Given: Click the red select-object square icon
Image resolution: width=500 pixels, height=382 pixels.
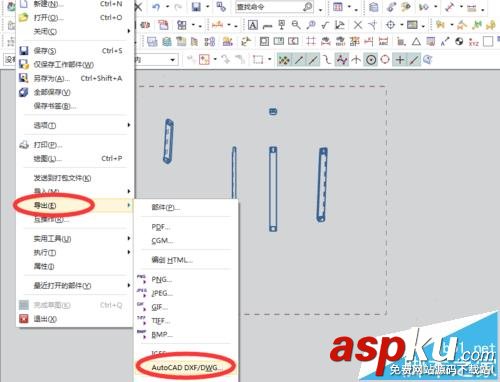Looking at the screenshot, I should 204,60.
